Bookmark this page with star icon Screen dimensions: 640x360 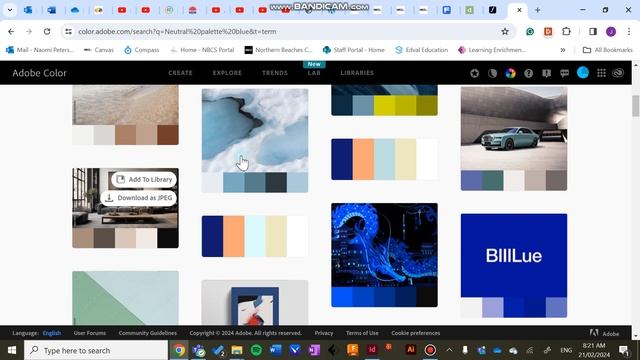click(x=505, y=31)
